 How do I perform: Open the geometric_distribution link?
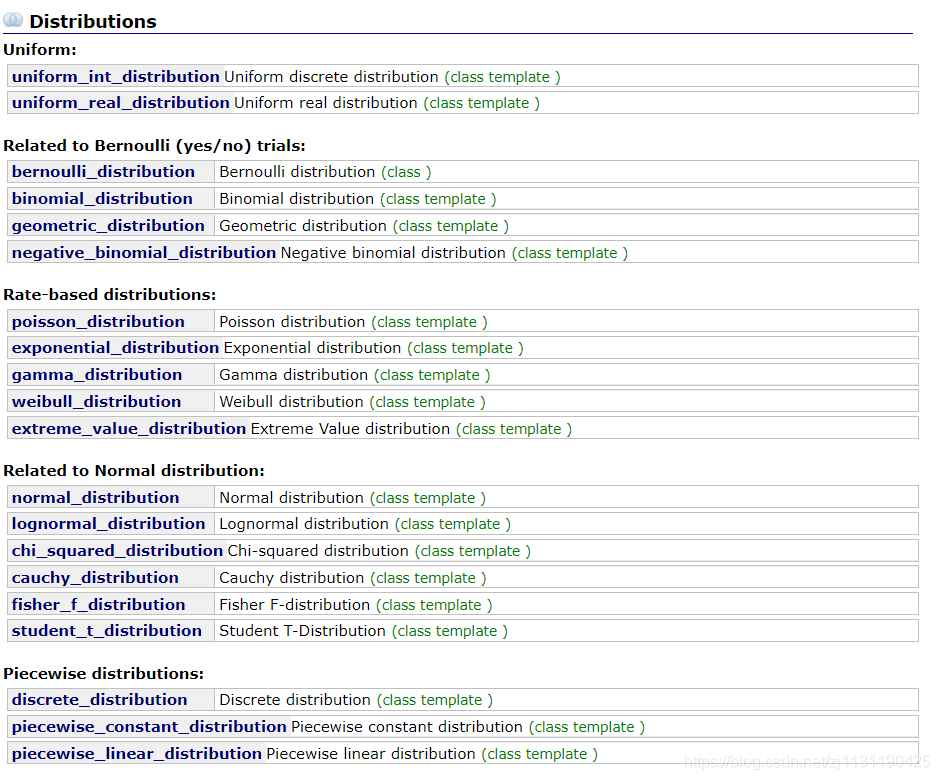point(108,226)
